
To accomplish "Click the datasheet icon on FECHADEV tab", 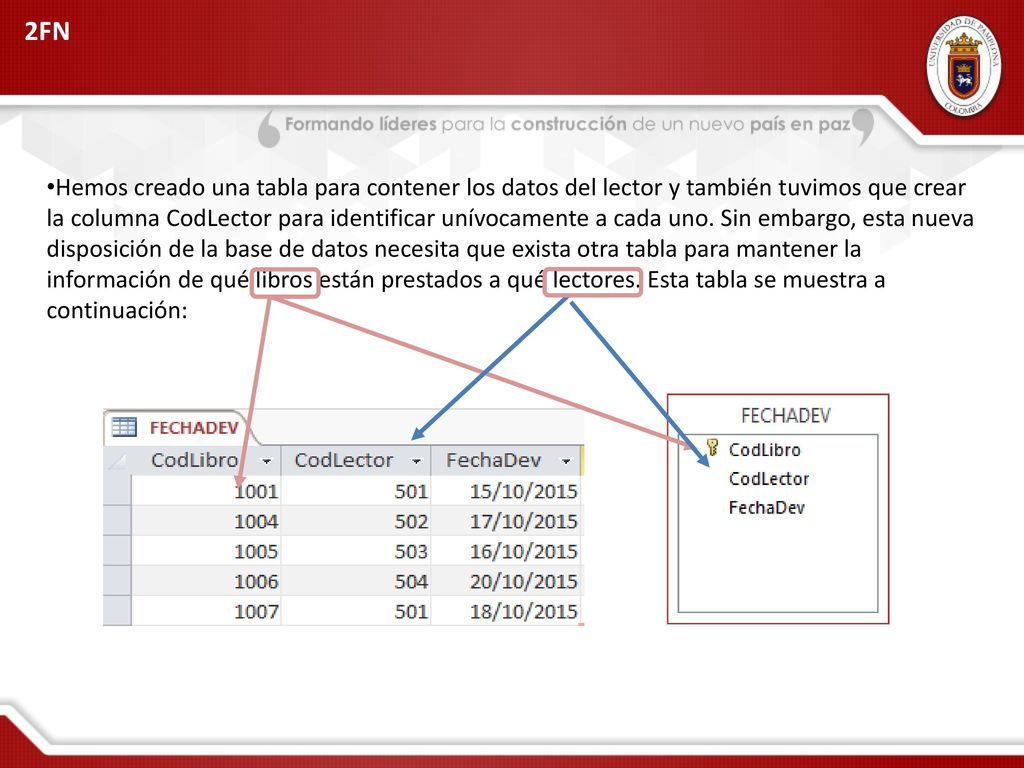I will coord(124,427).
